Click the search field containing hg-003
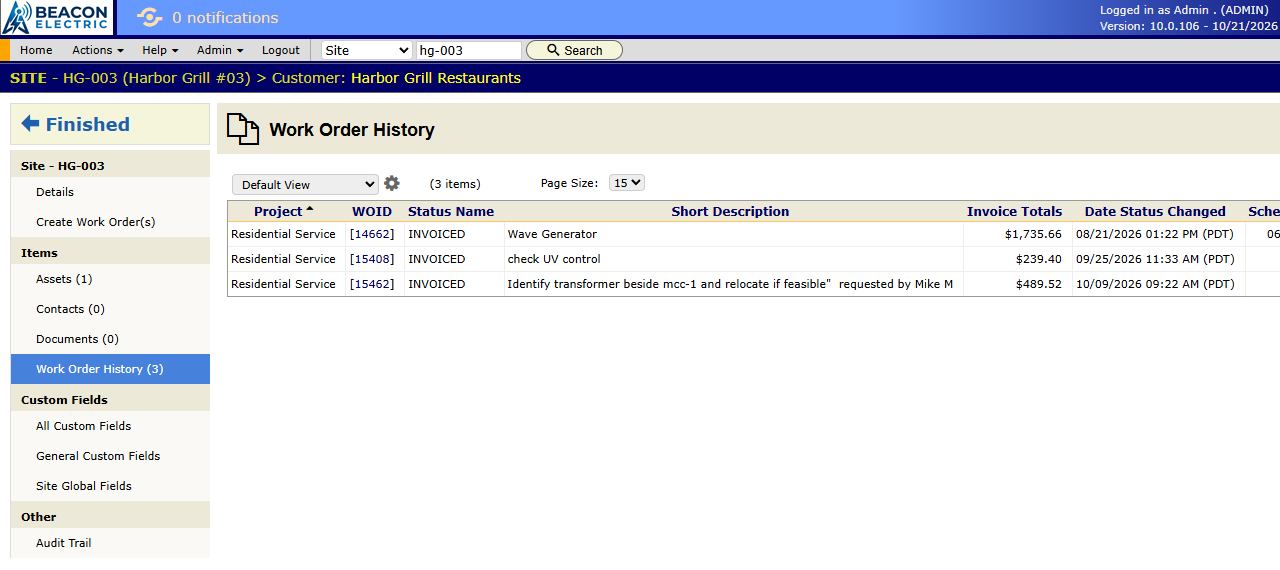 click(x=469, y=50)
